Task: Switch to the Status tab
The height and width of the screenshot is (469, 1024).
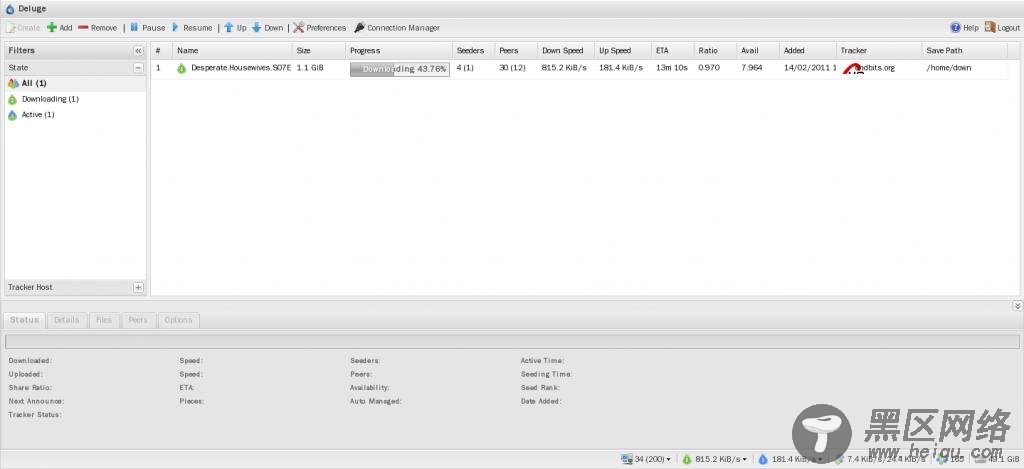Action: click(25, 320)
